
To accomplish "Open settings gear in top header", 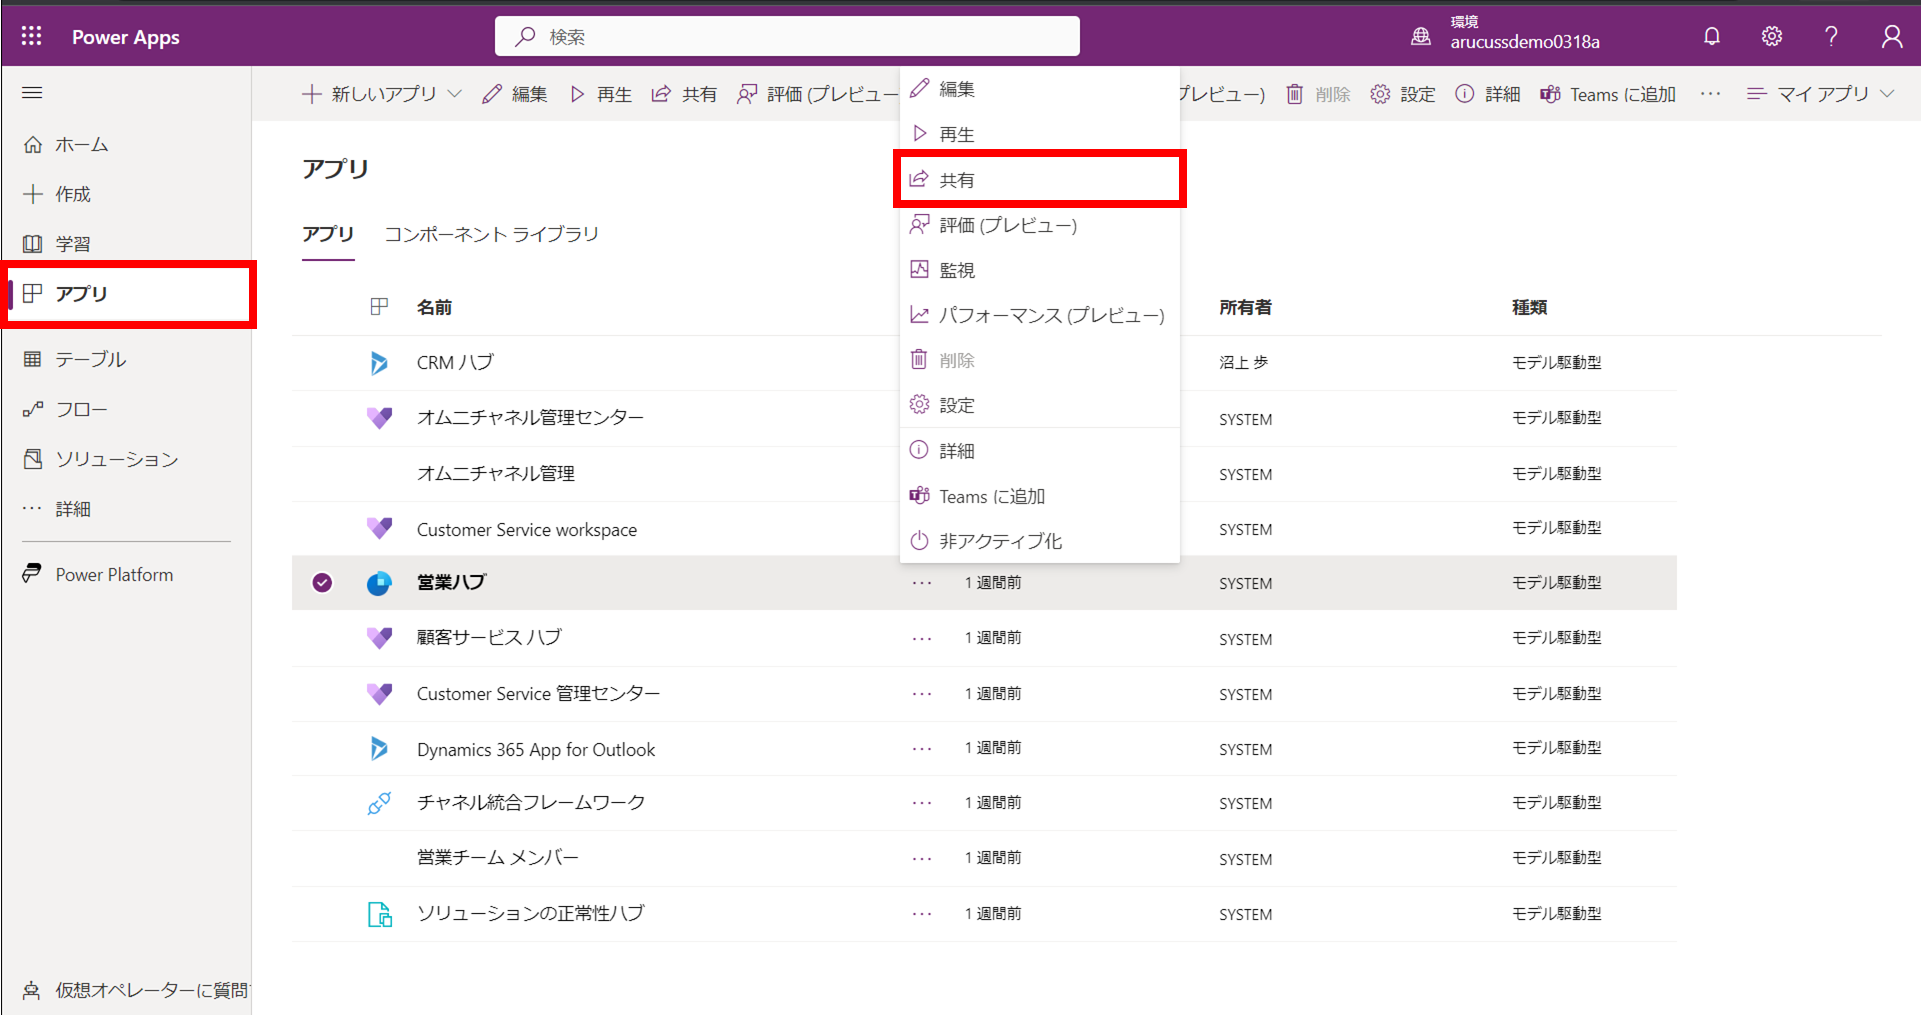I will [1771, 37].
